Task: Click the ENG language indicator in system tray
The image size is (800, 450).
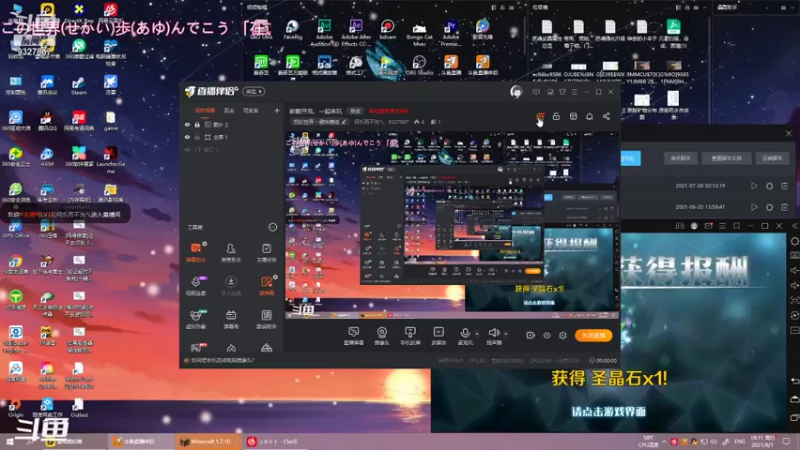Action: pyautogui.click(x=740, y=441)
